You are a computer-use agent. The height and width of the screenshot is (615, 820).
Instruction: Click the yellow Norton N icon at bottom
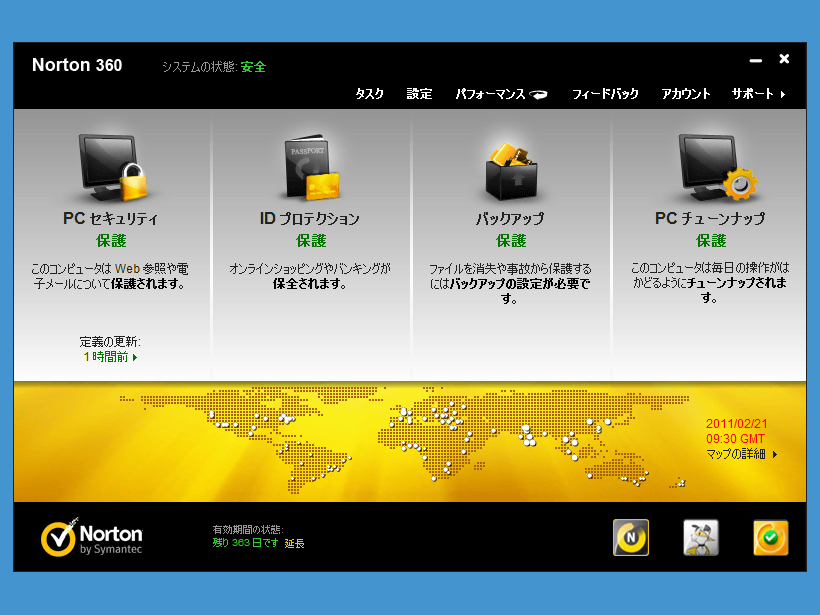631,537
